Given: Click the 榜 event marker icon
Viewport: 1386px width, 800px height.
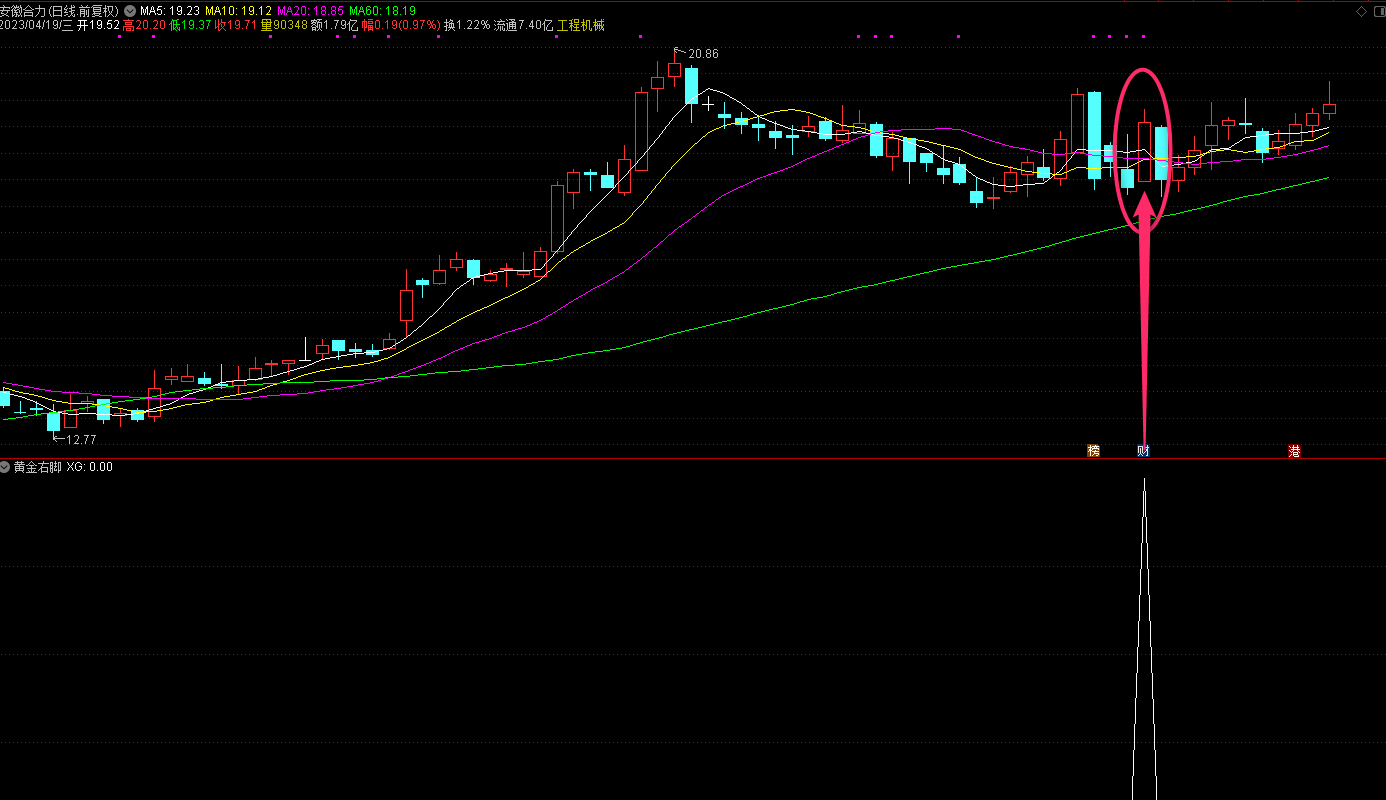Looking at the screenshot, I should (x=1093, y=451).
